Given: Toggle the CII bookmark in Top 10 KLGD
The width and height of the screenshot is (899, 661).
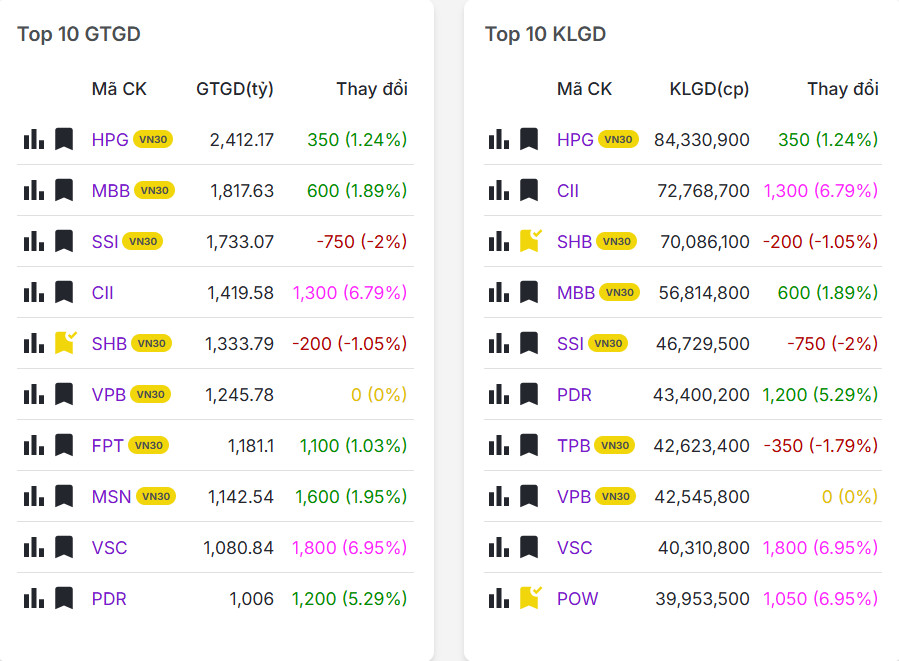Looking at the screenshot, I should 529,190.
